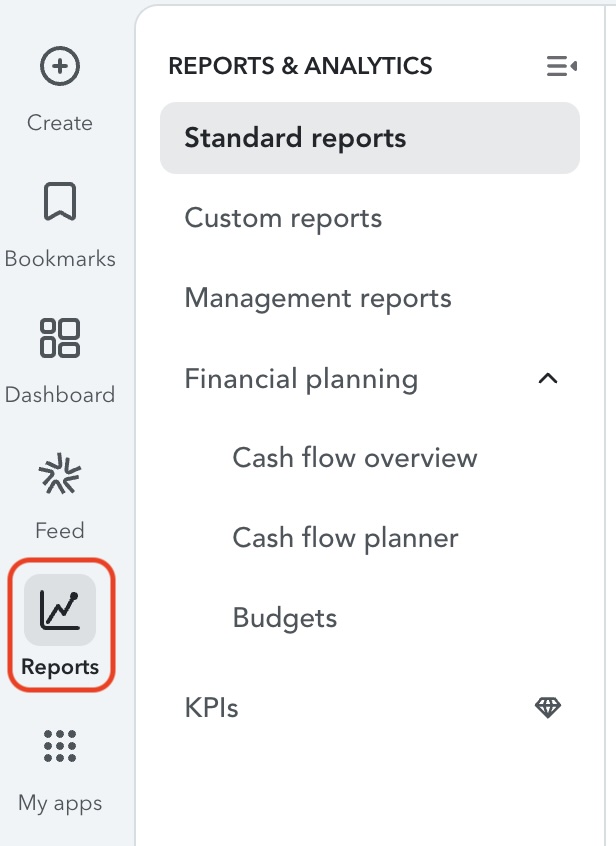Open Bookmarks via the bookmark icon
This screenshot has width=616, height=846.
[x=60, y=202]
